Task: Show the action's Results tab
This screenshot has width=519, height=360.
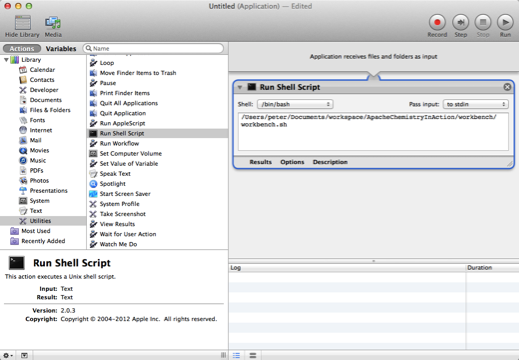Action: point(260,162)
